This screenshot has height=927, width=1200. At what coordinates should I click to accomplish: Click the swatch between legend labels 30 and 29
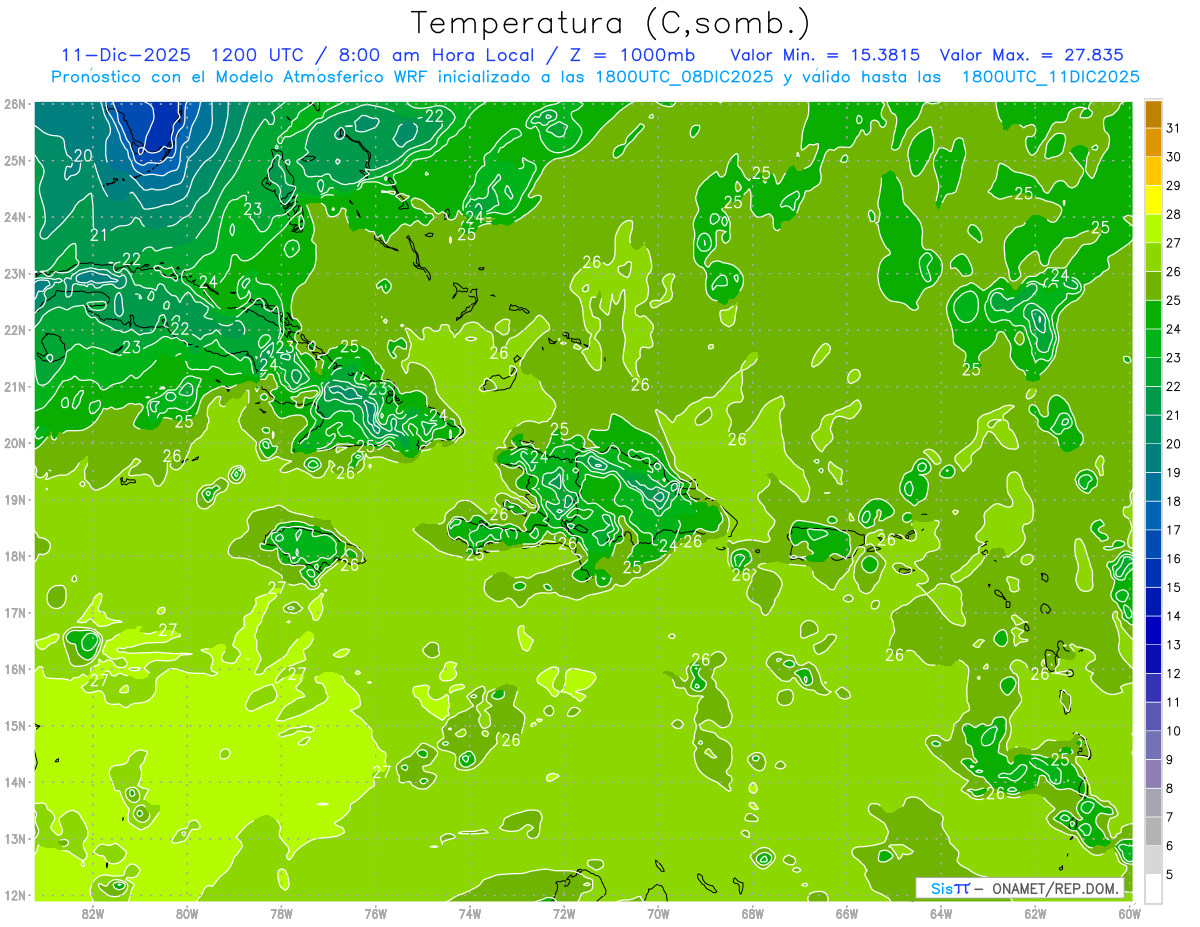click(x=1153, y=171)
